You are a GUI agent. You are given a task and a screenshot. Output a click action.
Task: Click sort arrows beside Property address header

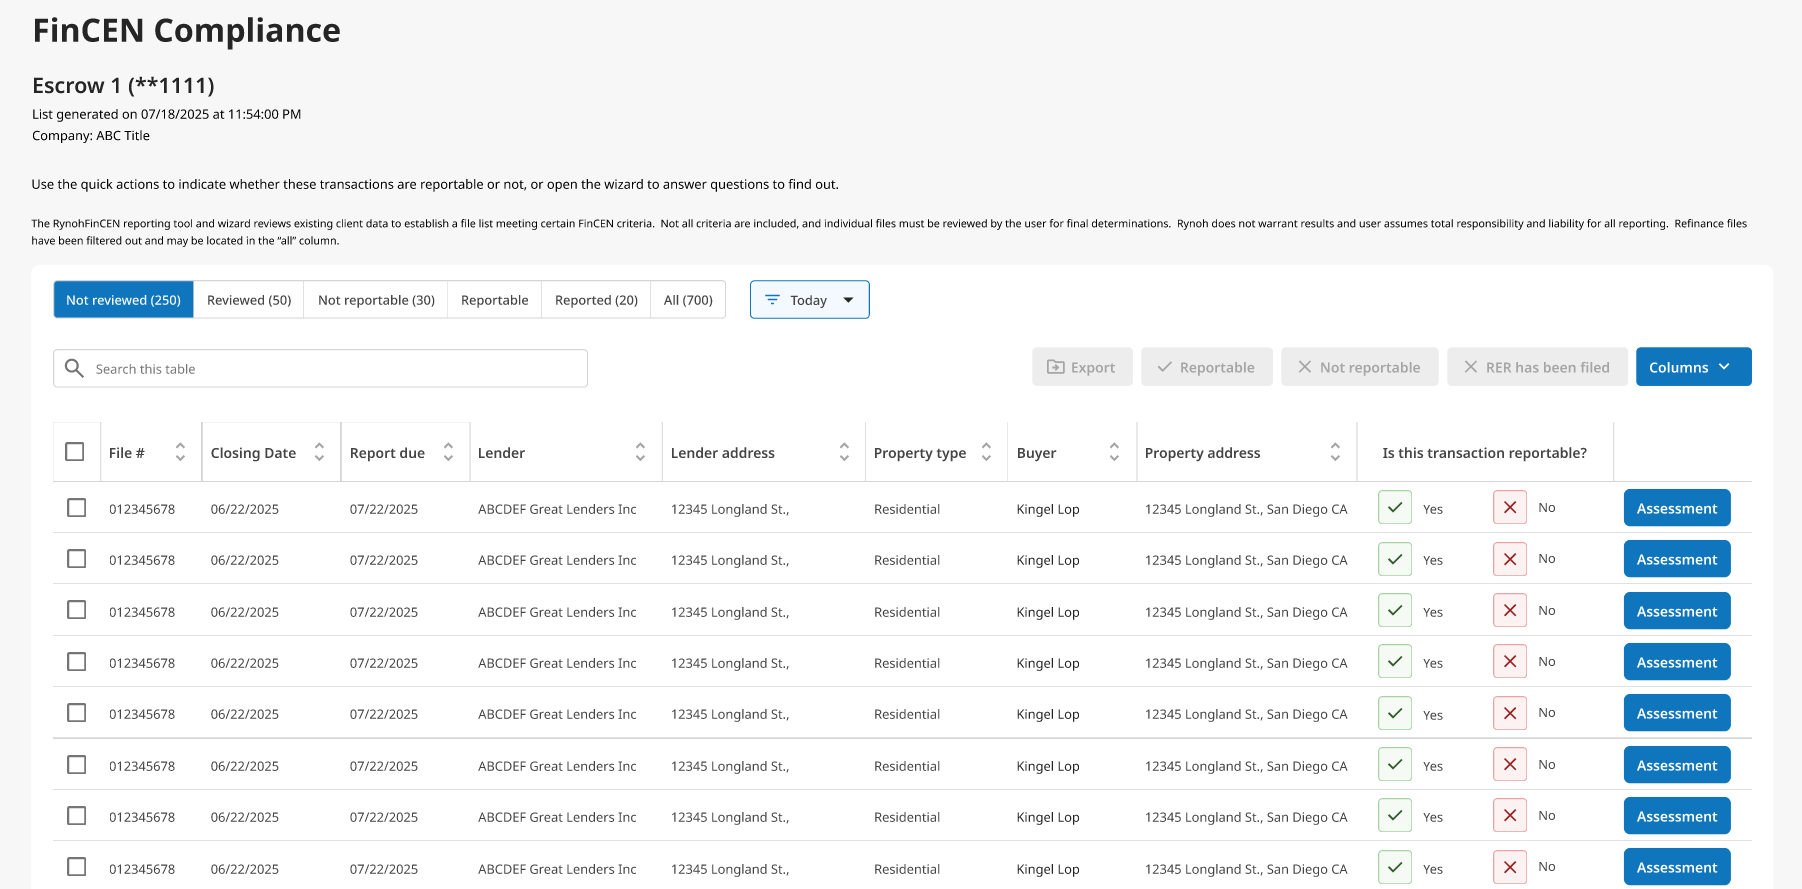coord(1335,453)
